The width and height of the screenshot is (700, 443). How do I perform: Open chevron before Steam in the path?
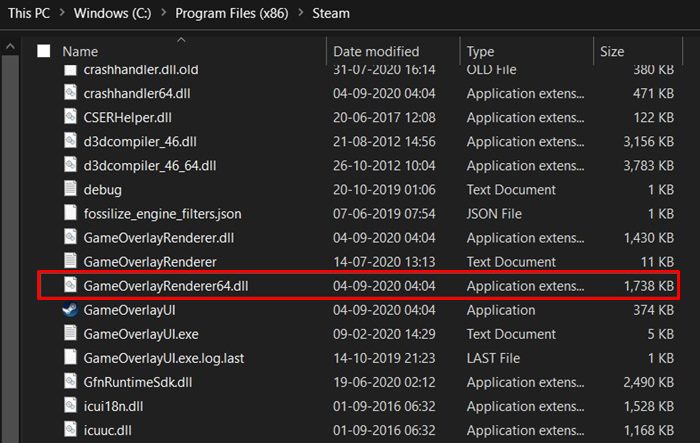click(300, 13)
